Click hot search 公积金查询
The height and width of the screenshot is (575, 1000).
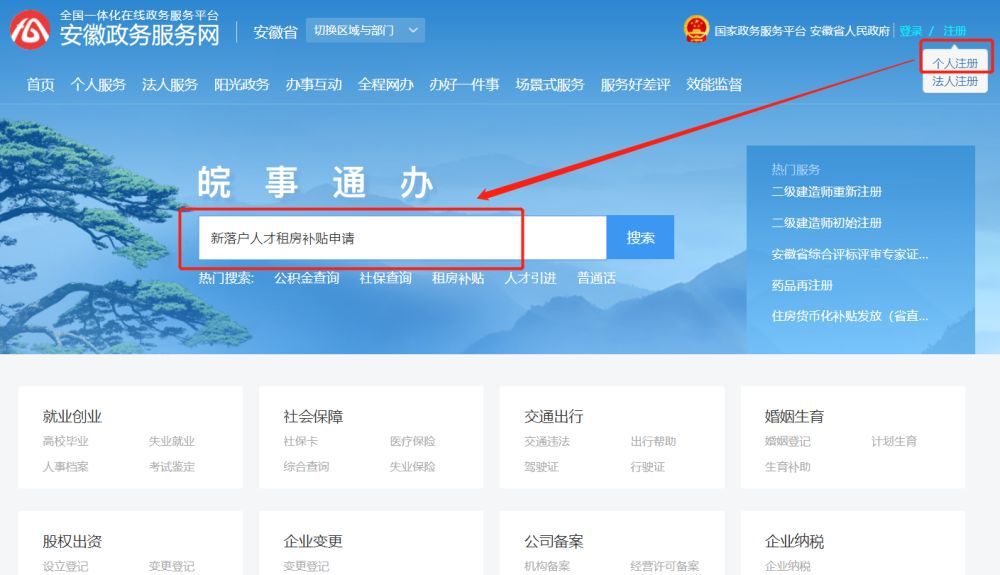(x=307, y=278)
